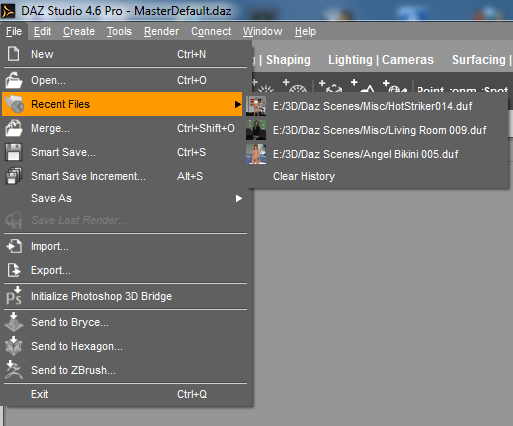The width and height of the screenshot is (513, 426).
Task: Click the Photoshop Ps bridge icon
Action: pyautogui.click(x=14, y=296)
